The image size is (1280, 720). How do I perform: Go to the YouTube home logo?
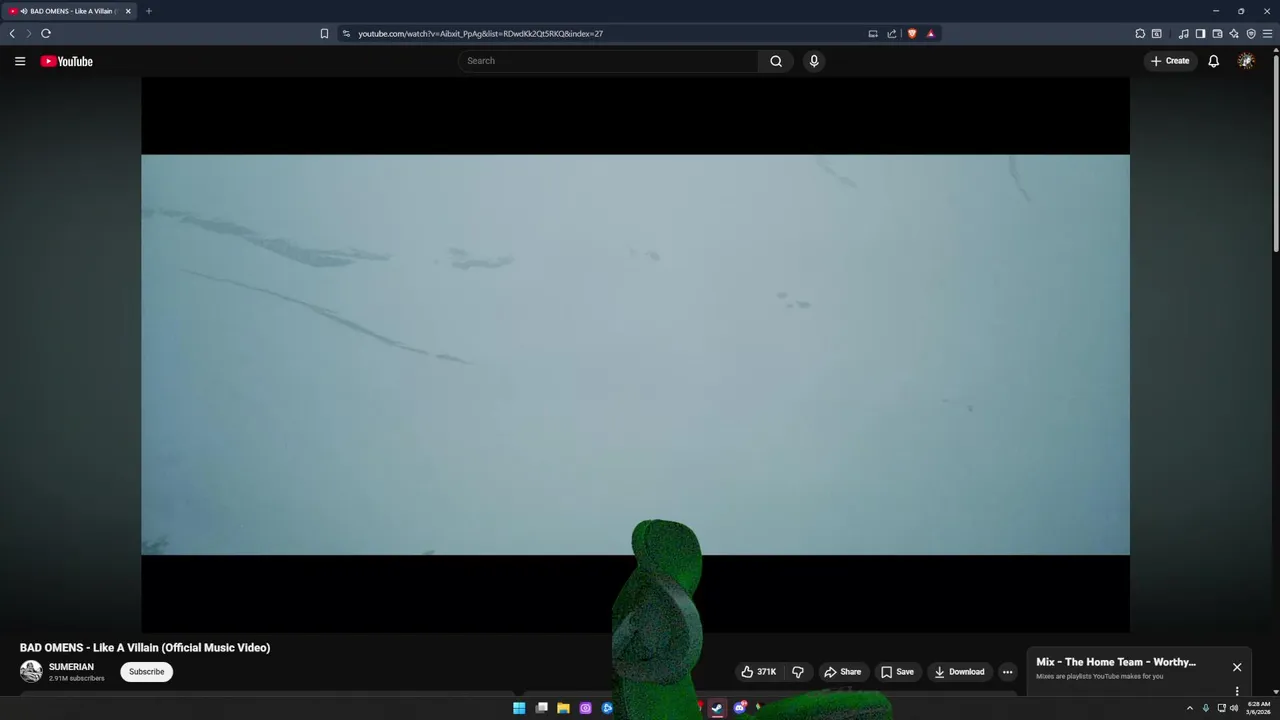66,61
